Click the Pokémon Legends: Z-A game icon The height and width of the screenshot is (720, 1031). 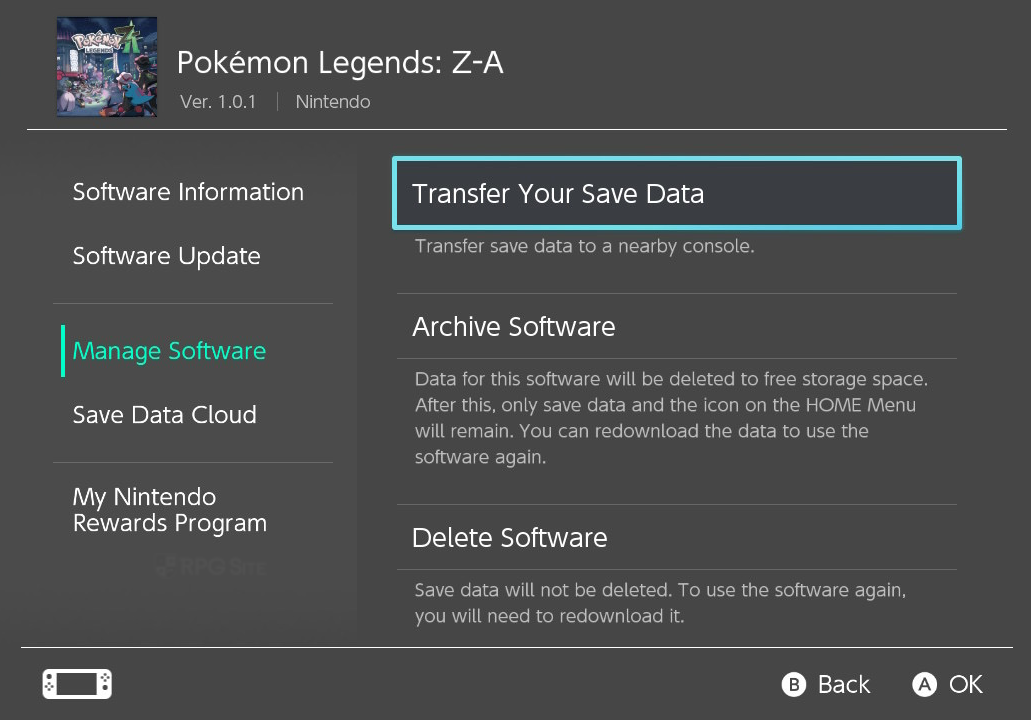click(x=106, y=66)
